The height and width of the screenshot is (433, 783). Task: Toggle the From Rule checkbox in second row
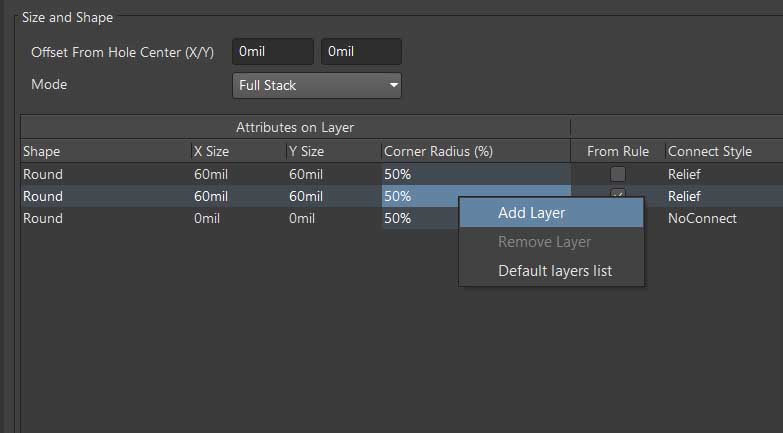click(x=618, y=194)
